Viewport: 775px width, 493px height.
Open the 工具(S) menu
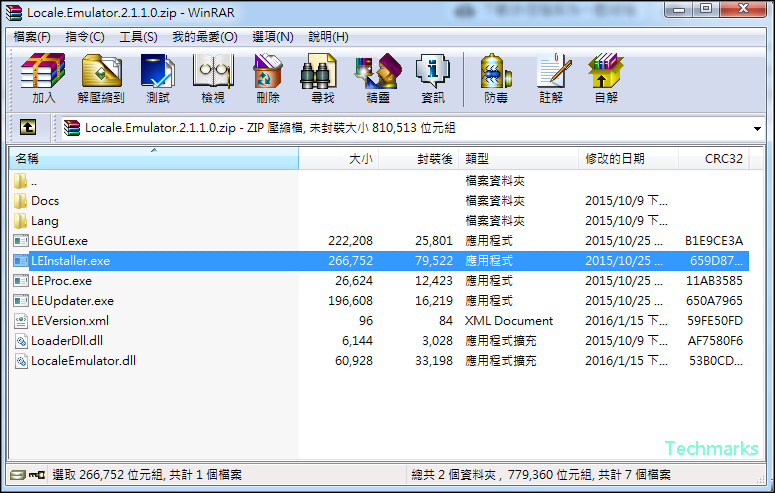(138, 37)
